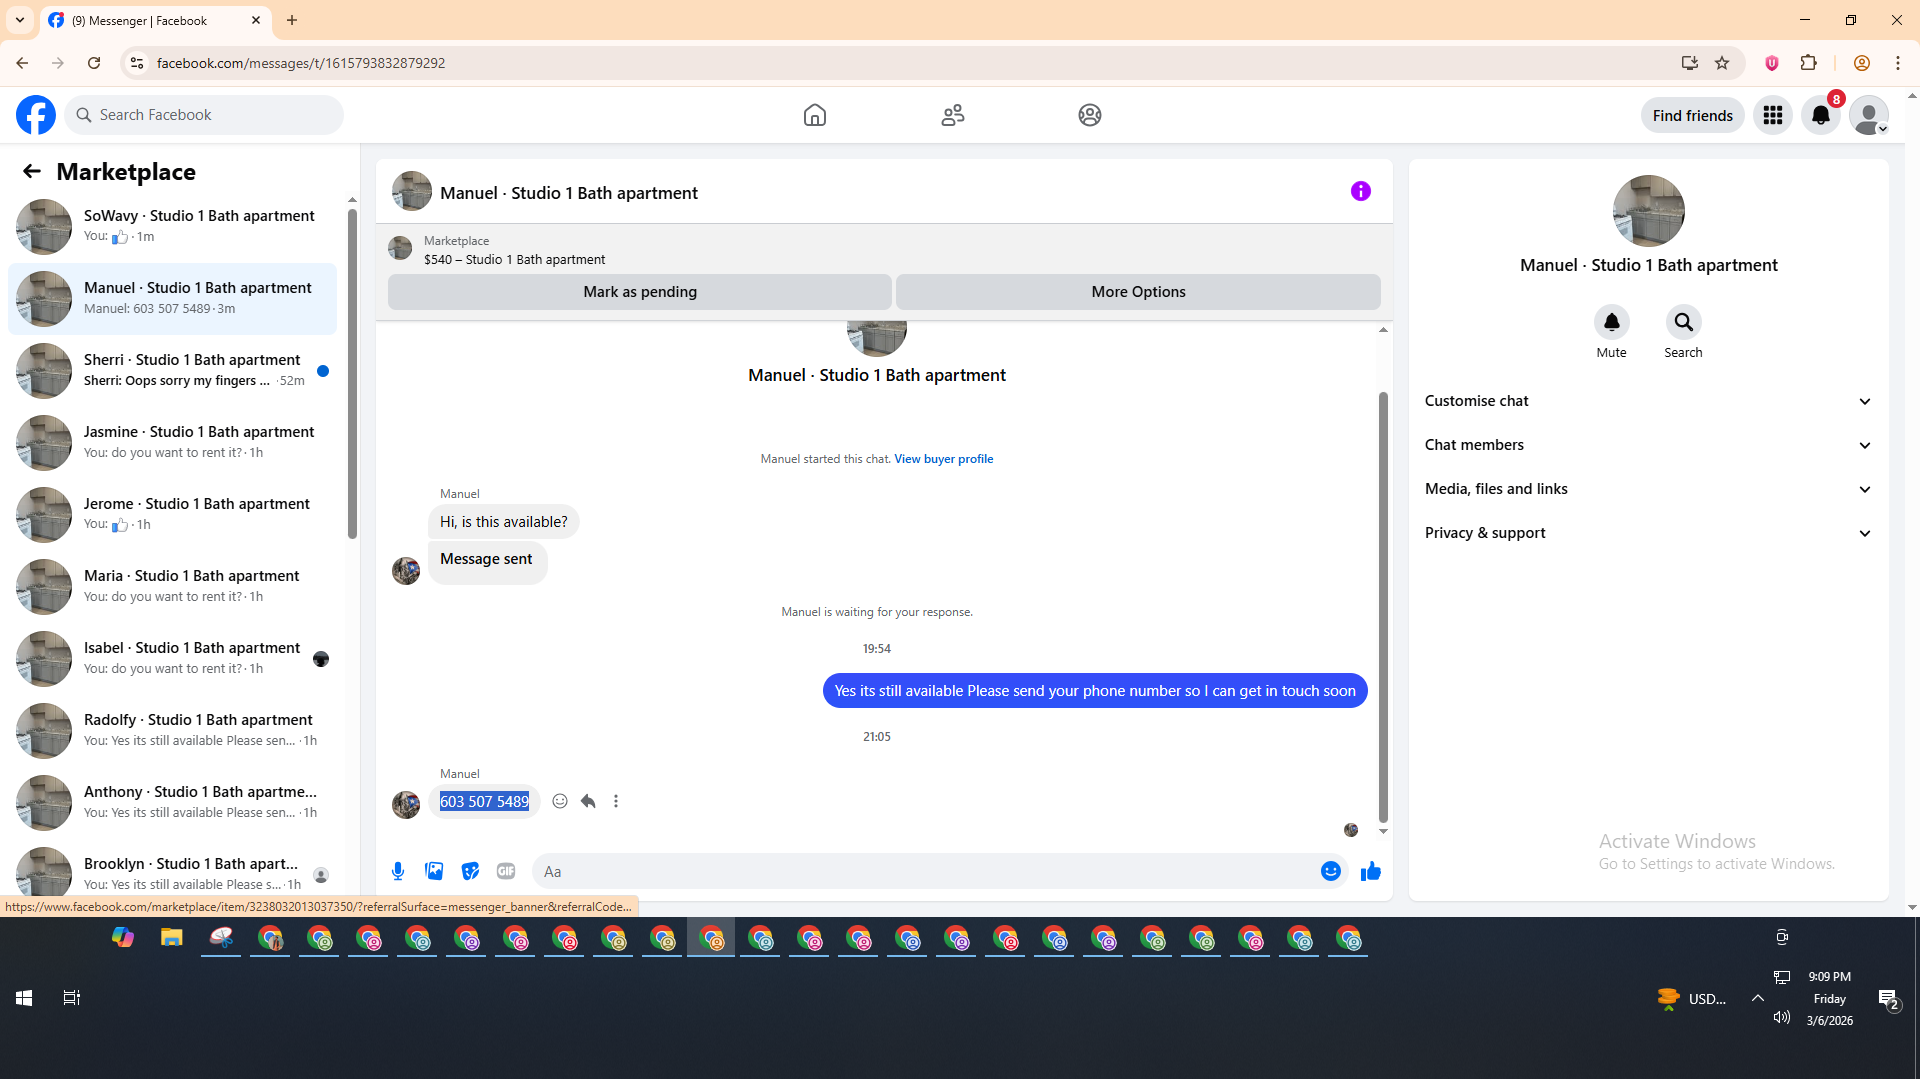This screenshot has width=1920, height=1079.
Task: Click browser address bar URL
Action: click(x=300, y=63)
